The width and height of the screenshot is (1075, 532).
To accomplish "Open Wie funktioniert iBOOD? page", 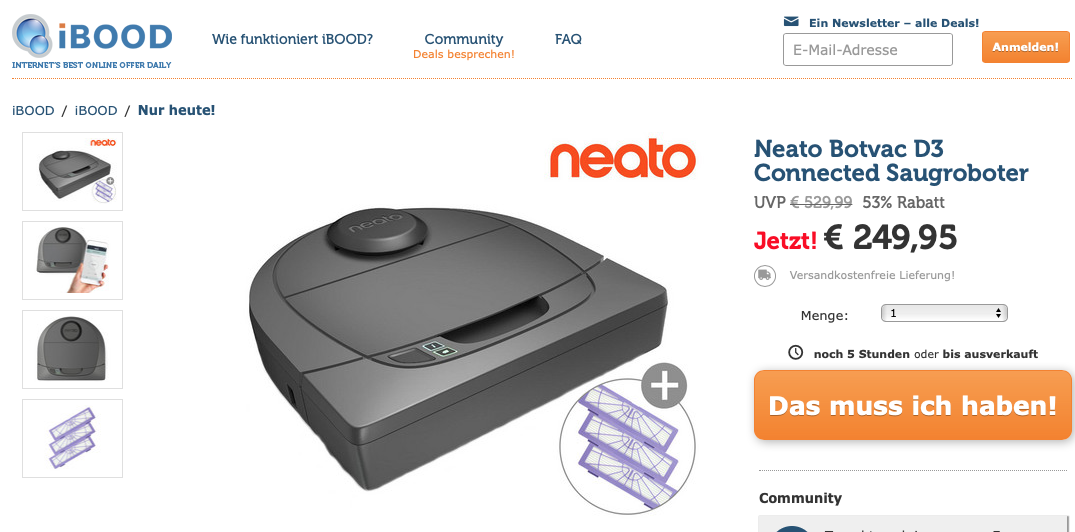I will pyautogui.click(x=293, y=39).
